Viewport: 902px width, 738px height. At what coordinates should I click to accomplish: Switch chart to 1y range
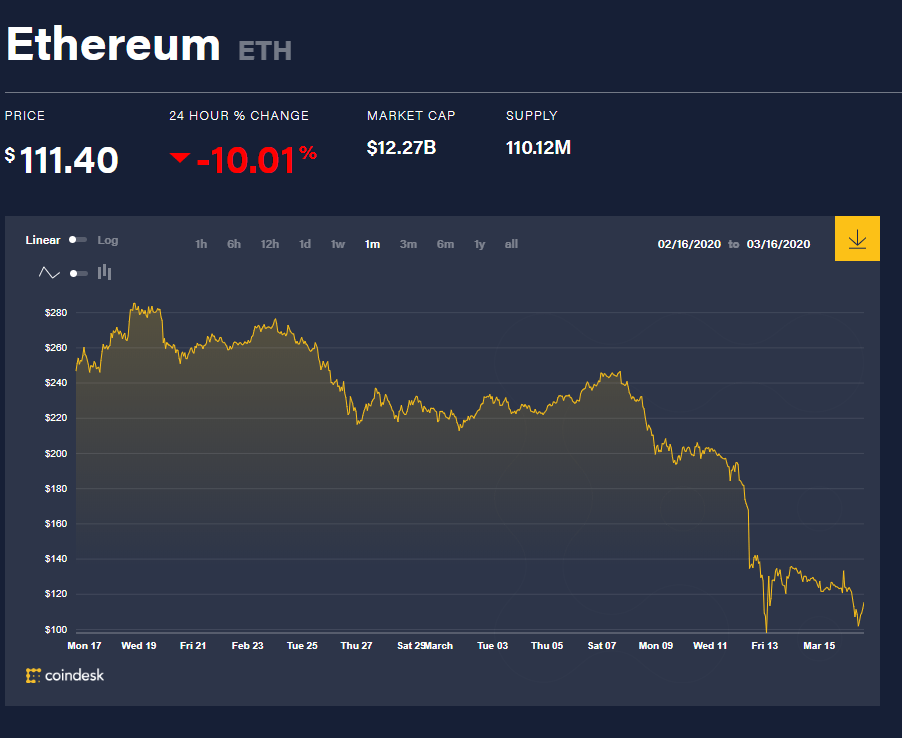(480, 244)
